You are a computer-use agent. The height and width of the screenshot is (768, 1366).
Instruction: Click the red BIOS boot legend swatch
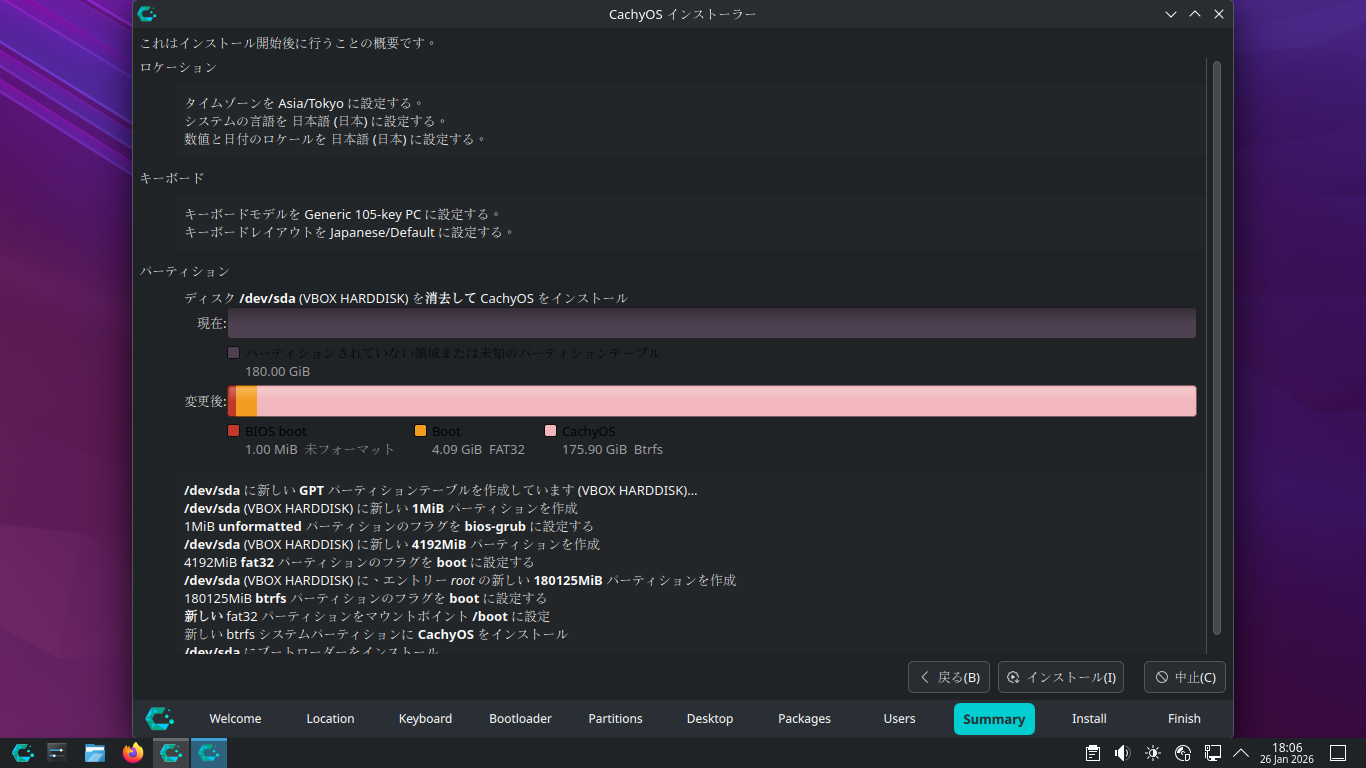pos(234,431)
